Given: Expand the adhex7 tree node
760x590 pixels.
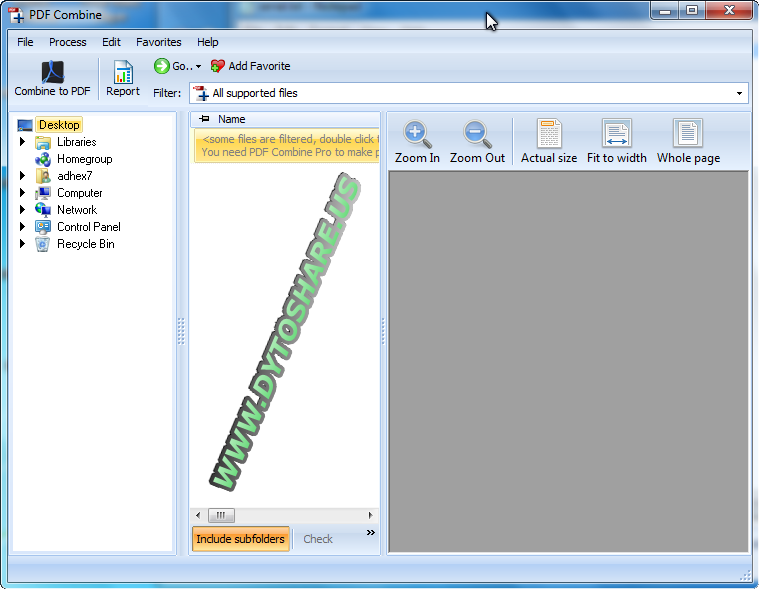Looking at the screenshot, I should [x=22, y=176].
